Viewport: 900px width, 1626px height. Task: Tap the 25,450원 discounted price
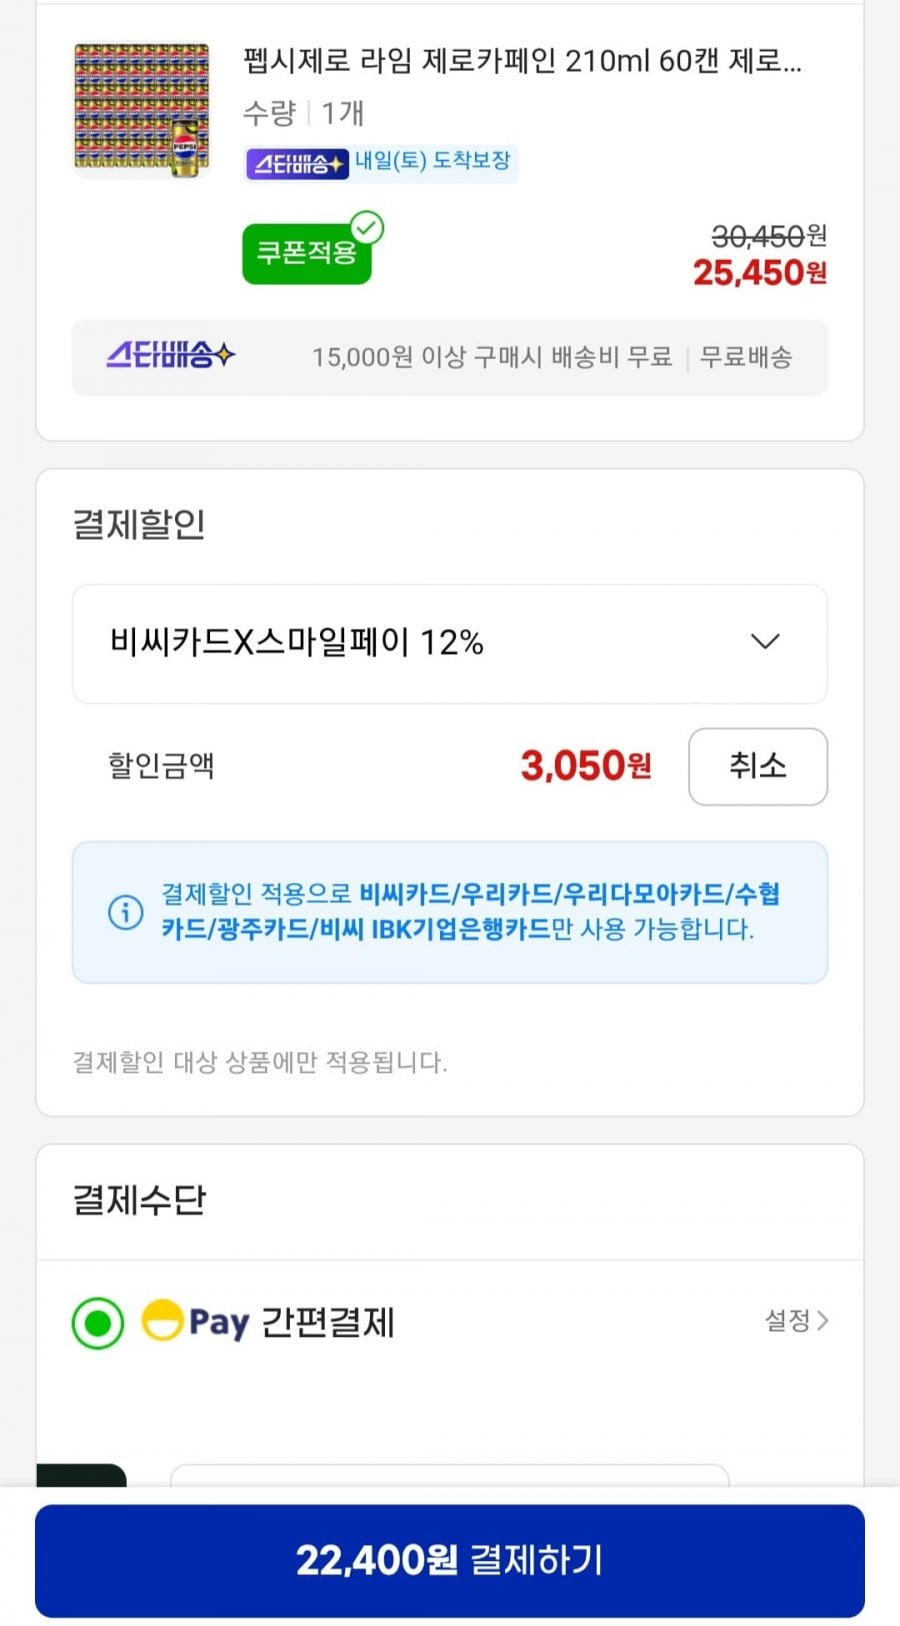point(759,272)
